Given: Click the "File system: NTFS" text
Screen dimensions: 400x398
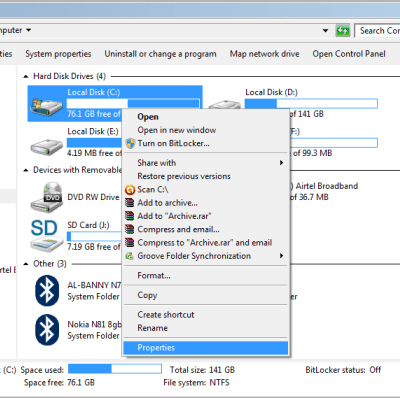Looking at the screenshot, I should [196, 382].
